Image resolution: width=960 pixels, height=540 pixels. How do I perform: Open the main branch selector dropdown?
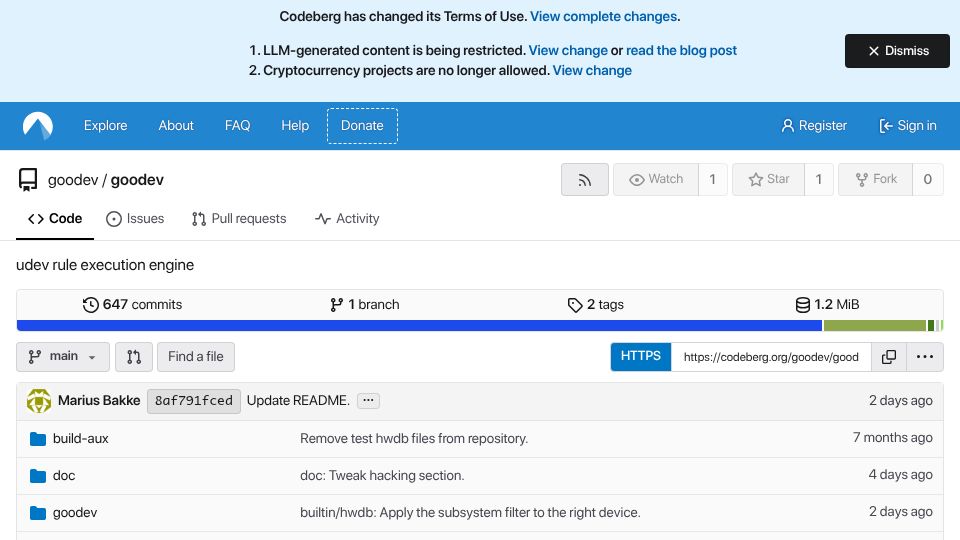[62, 357]
